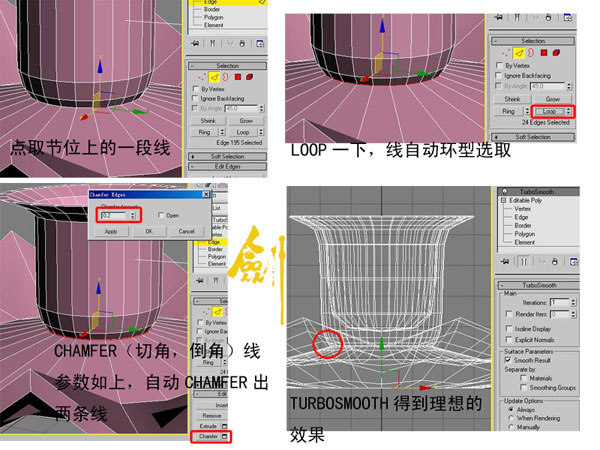Select Element sub-object icon in Edge 195 Selected panel
This screenshot has width=600, height=450.
click(x=249, y=77)
